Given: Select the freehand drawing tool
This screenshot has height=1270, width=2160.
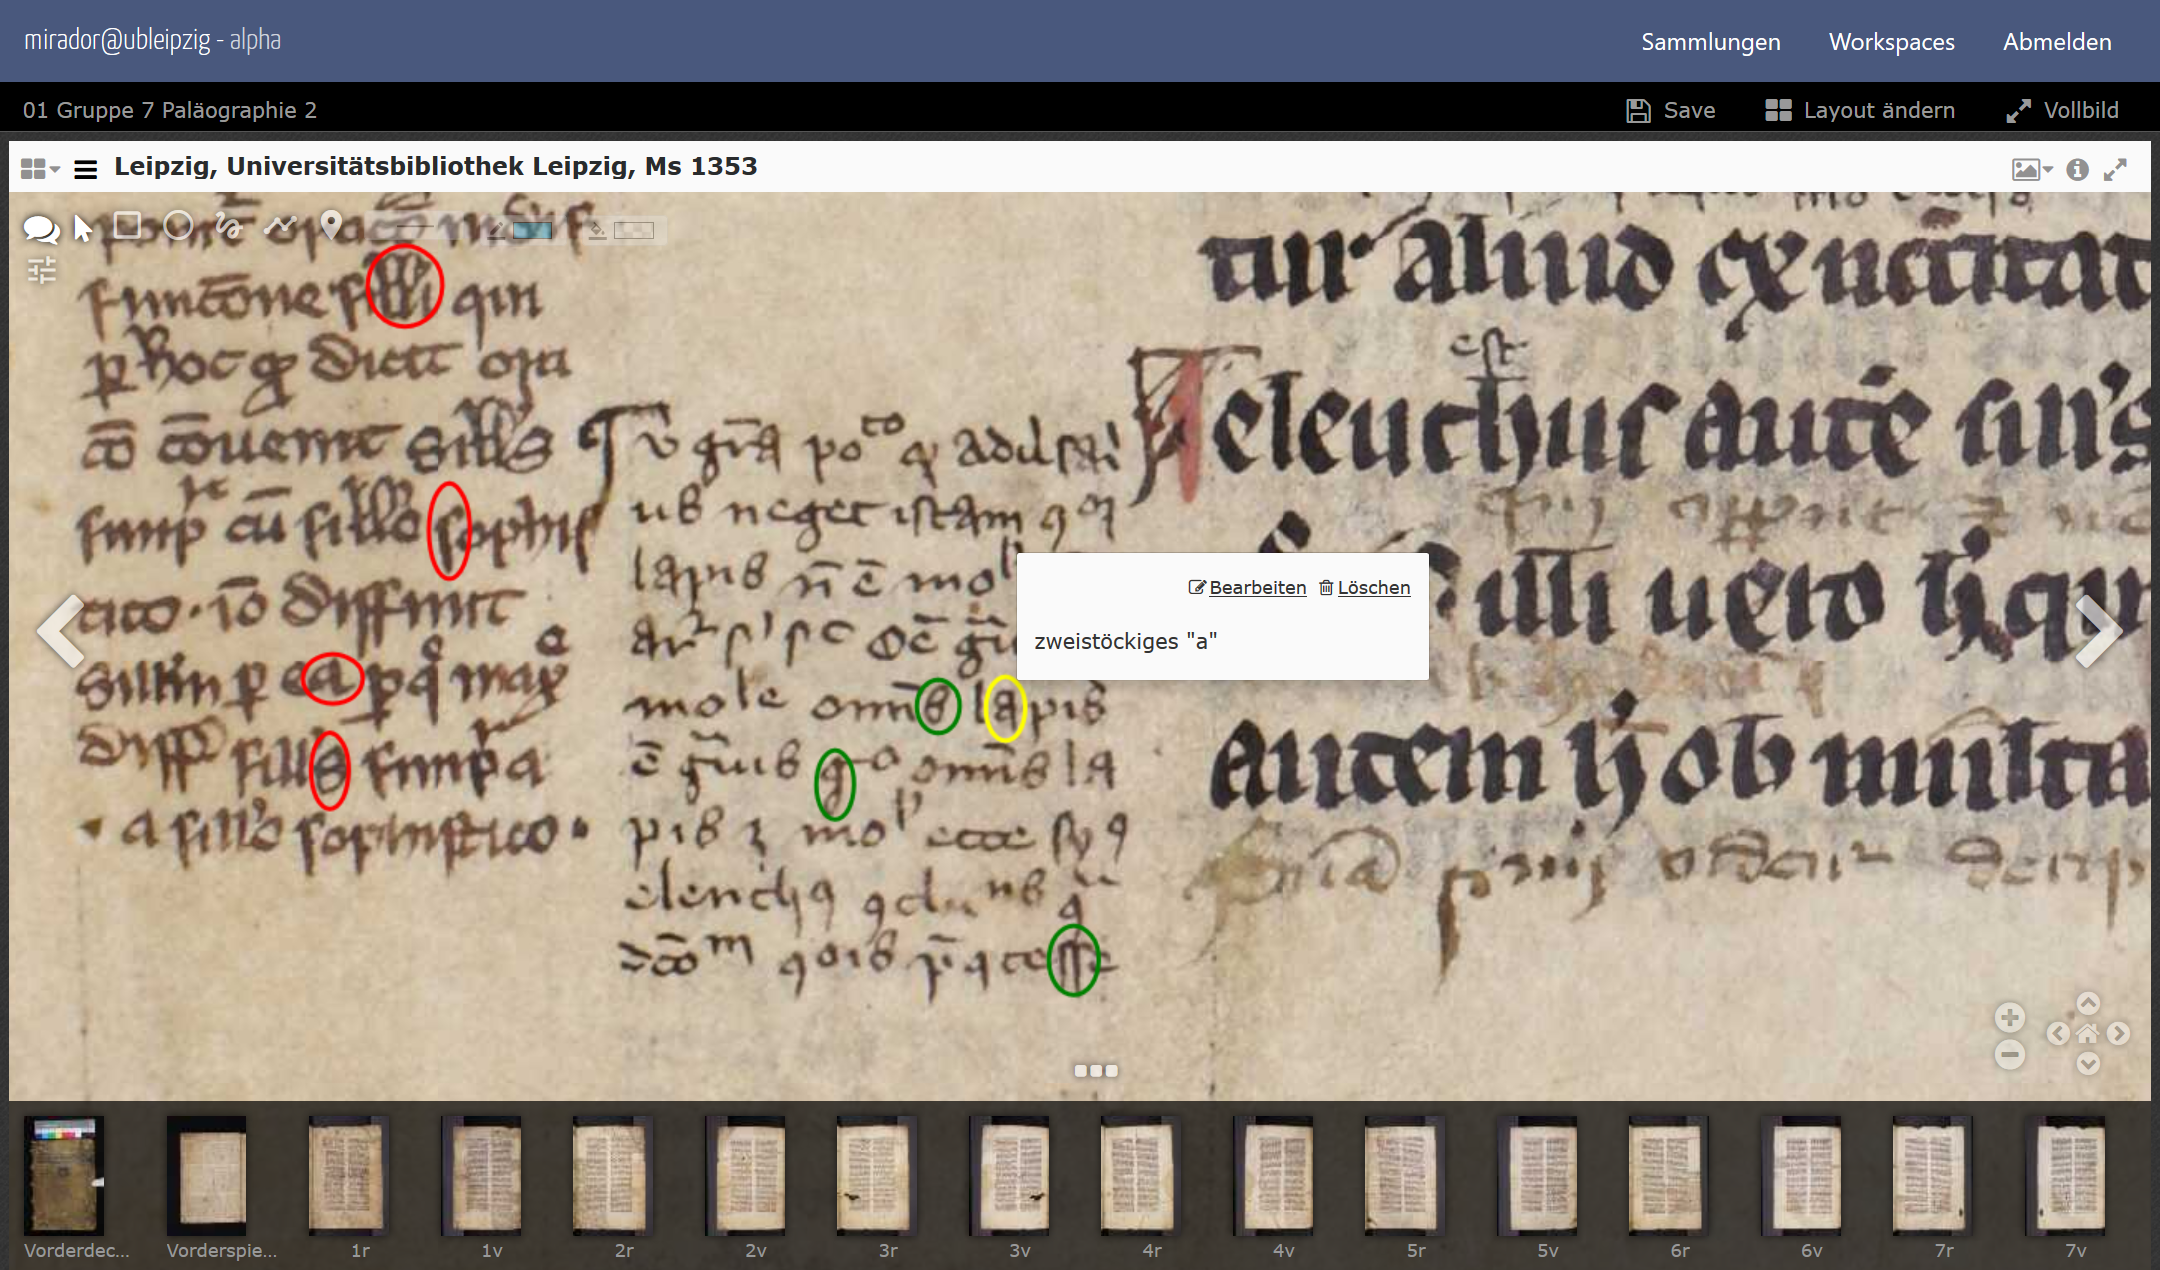Looking at the screenshot, I should point(229,227).
